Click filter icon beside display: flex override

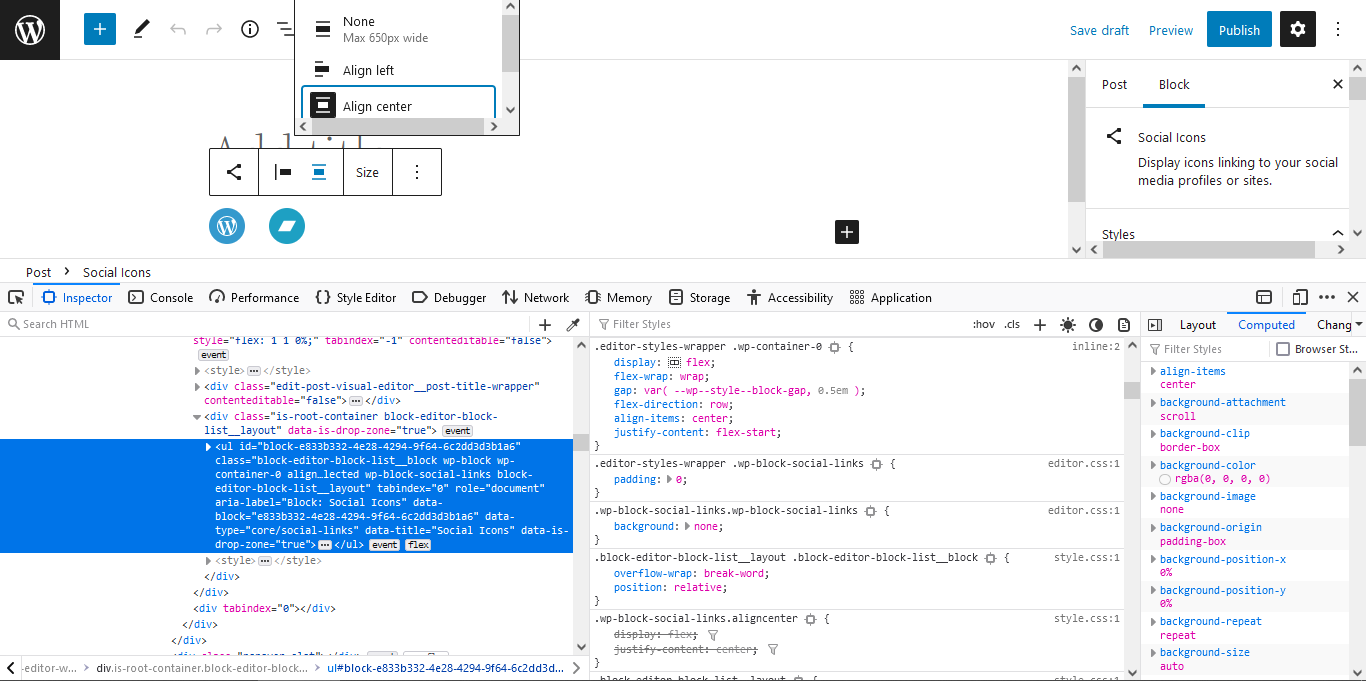(x=713, y=634)
